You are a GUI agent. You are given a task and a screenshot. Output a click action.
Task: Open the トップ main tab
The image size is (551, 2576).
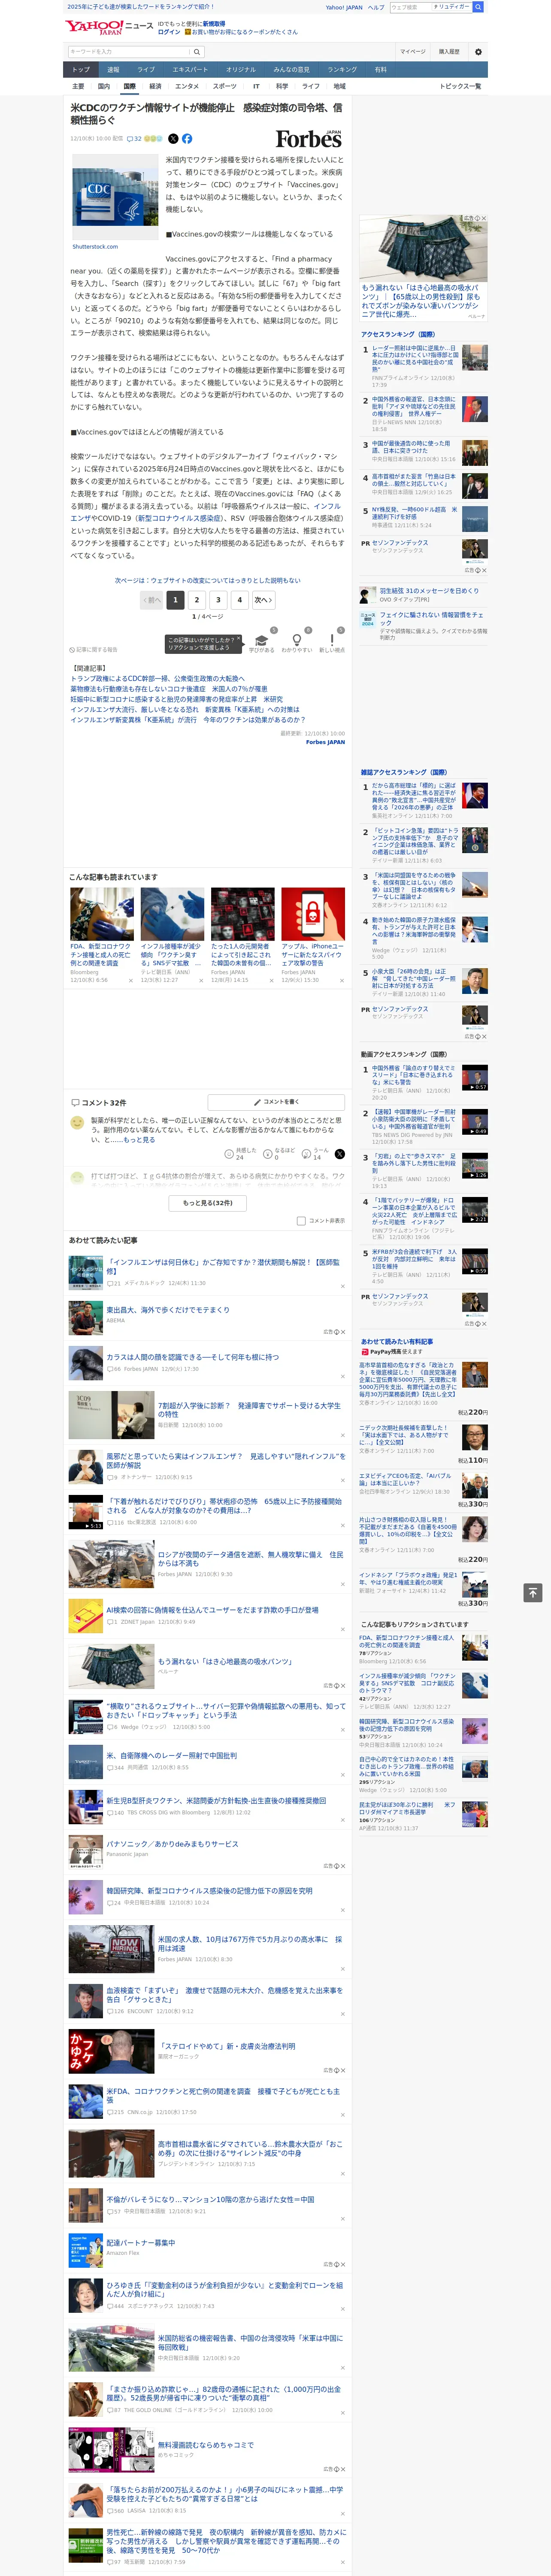[81, 70]
